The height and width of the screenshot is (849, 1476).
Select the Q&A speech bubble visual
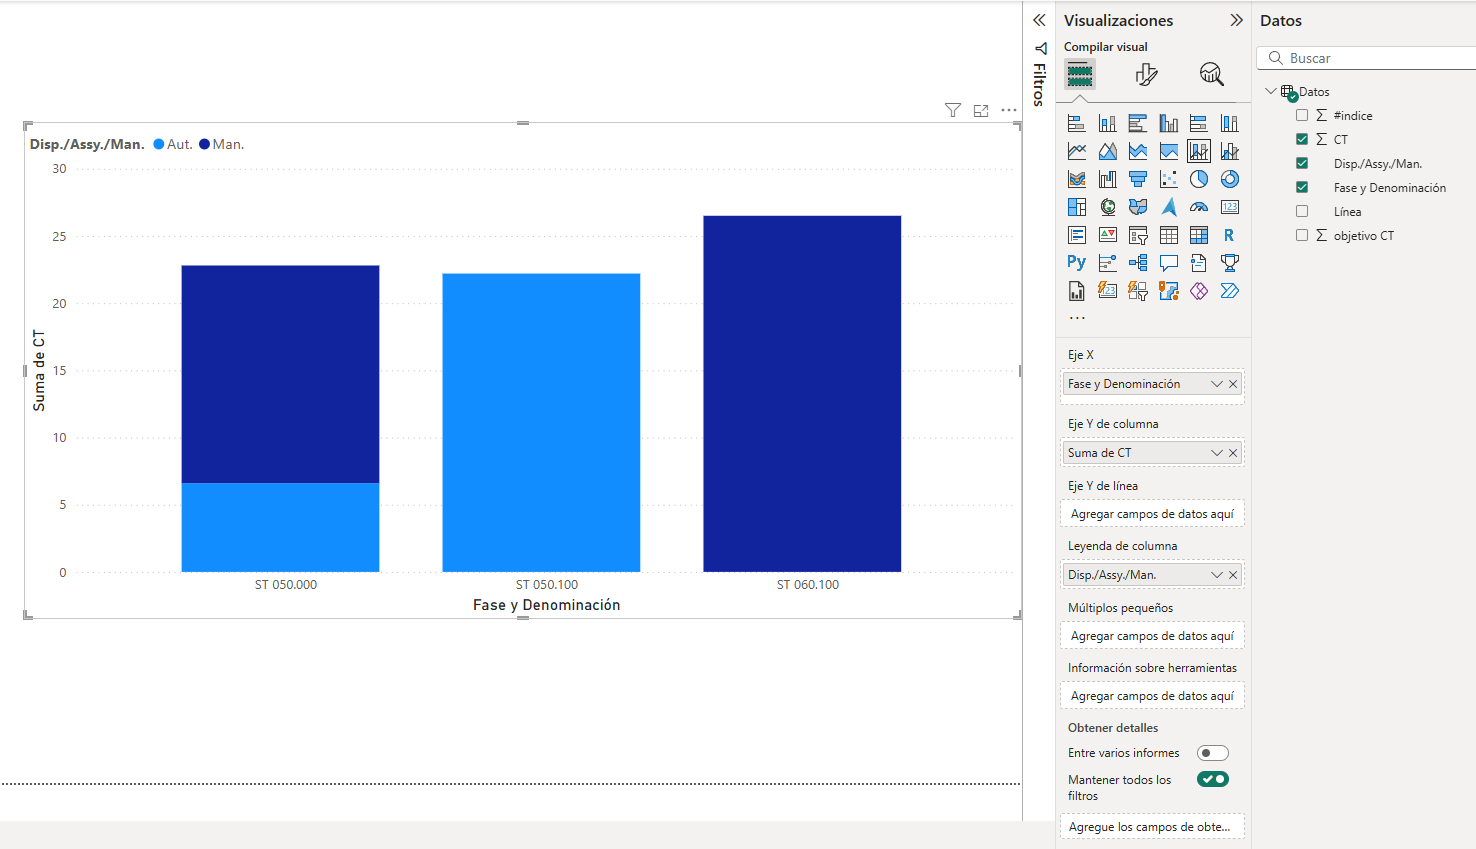(1169, 263)
